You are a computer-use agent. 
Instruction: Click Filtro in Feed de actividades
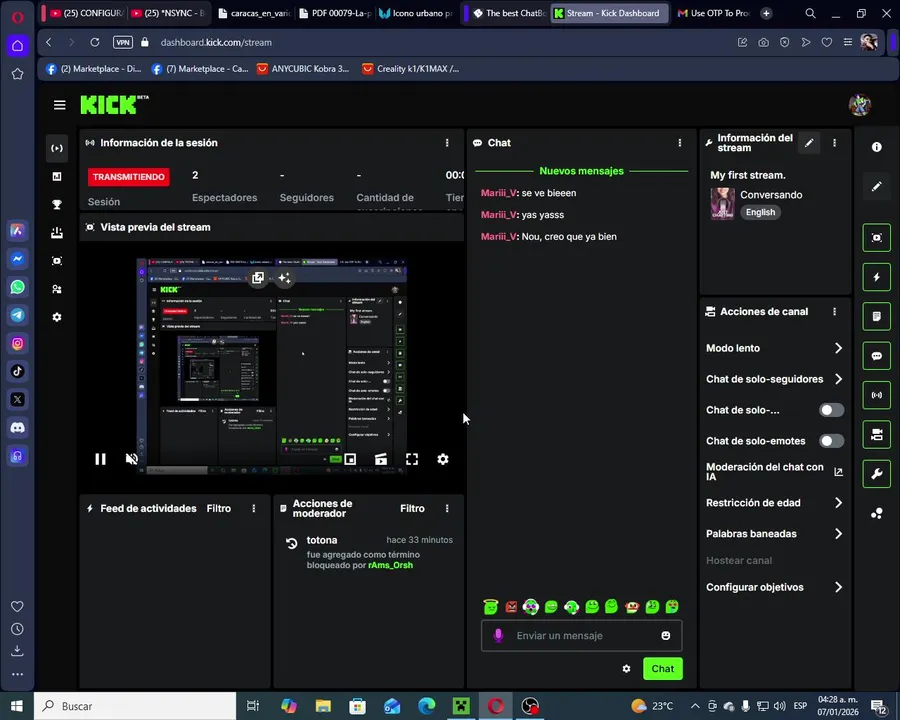219,509
